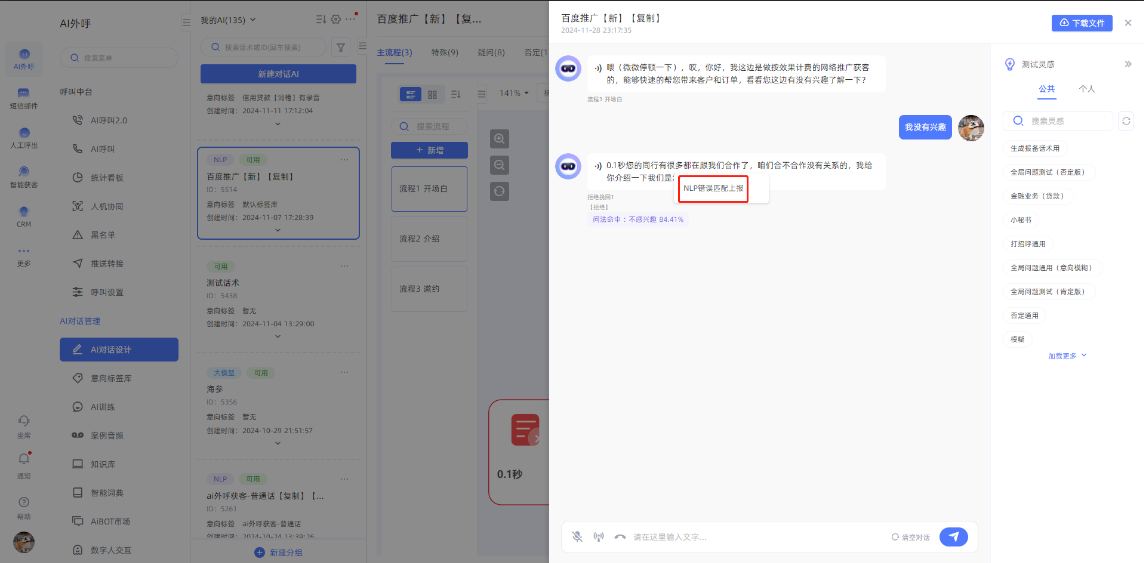Viewport: 1144px width, 563px height.
Task: Play audio of first bot greeting message
Action: (598, 67)
